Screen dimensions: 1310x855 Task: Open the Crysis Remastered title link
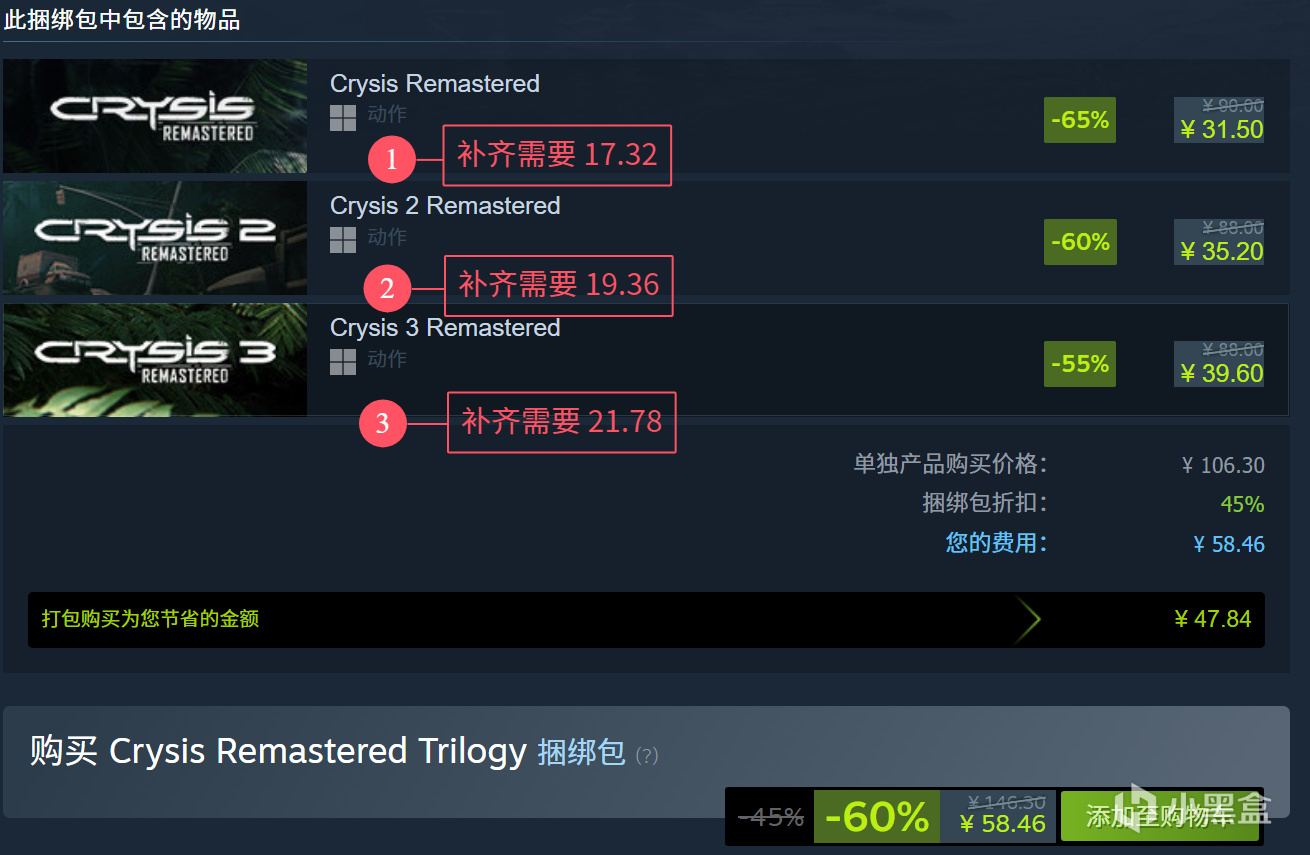tap(435, 84)
